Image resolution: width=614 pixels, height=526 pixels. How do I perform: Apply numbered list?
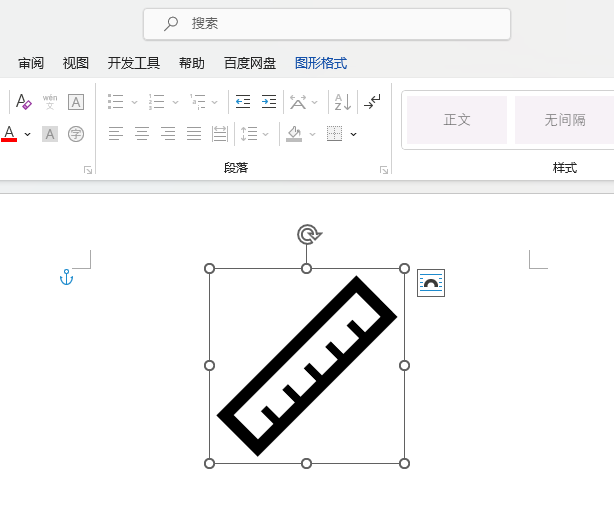(156, 102)
